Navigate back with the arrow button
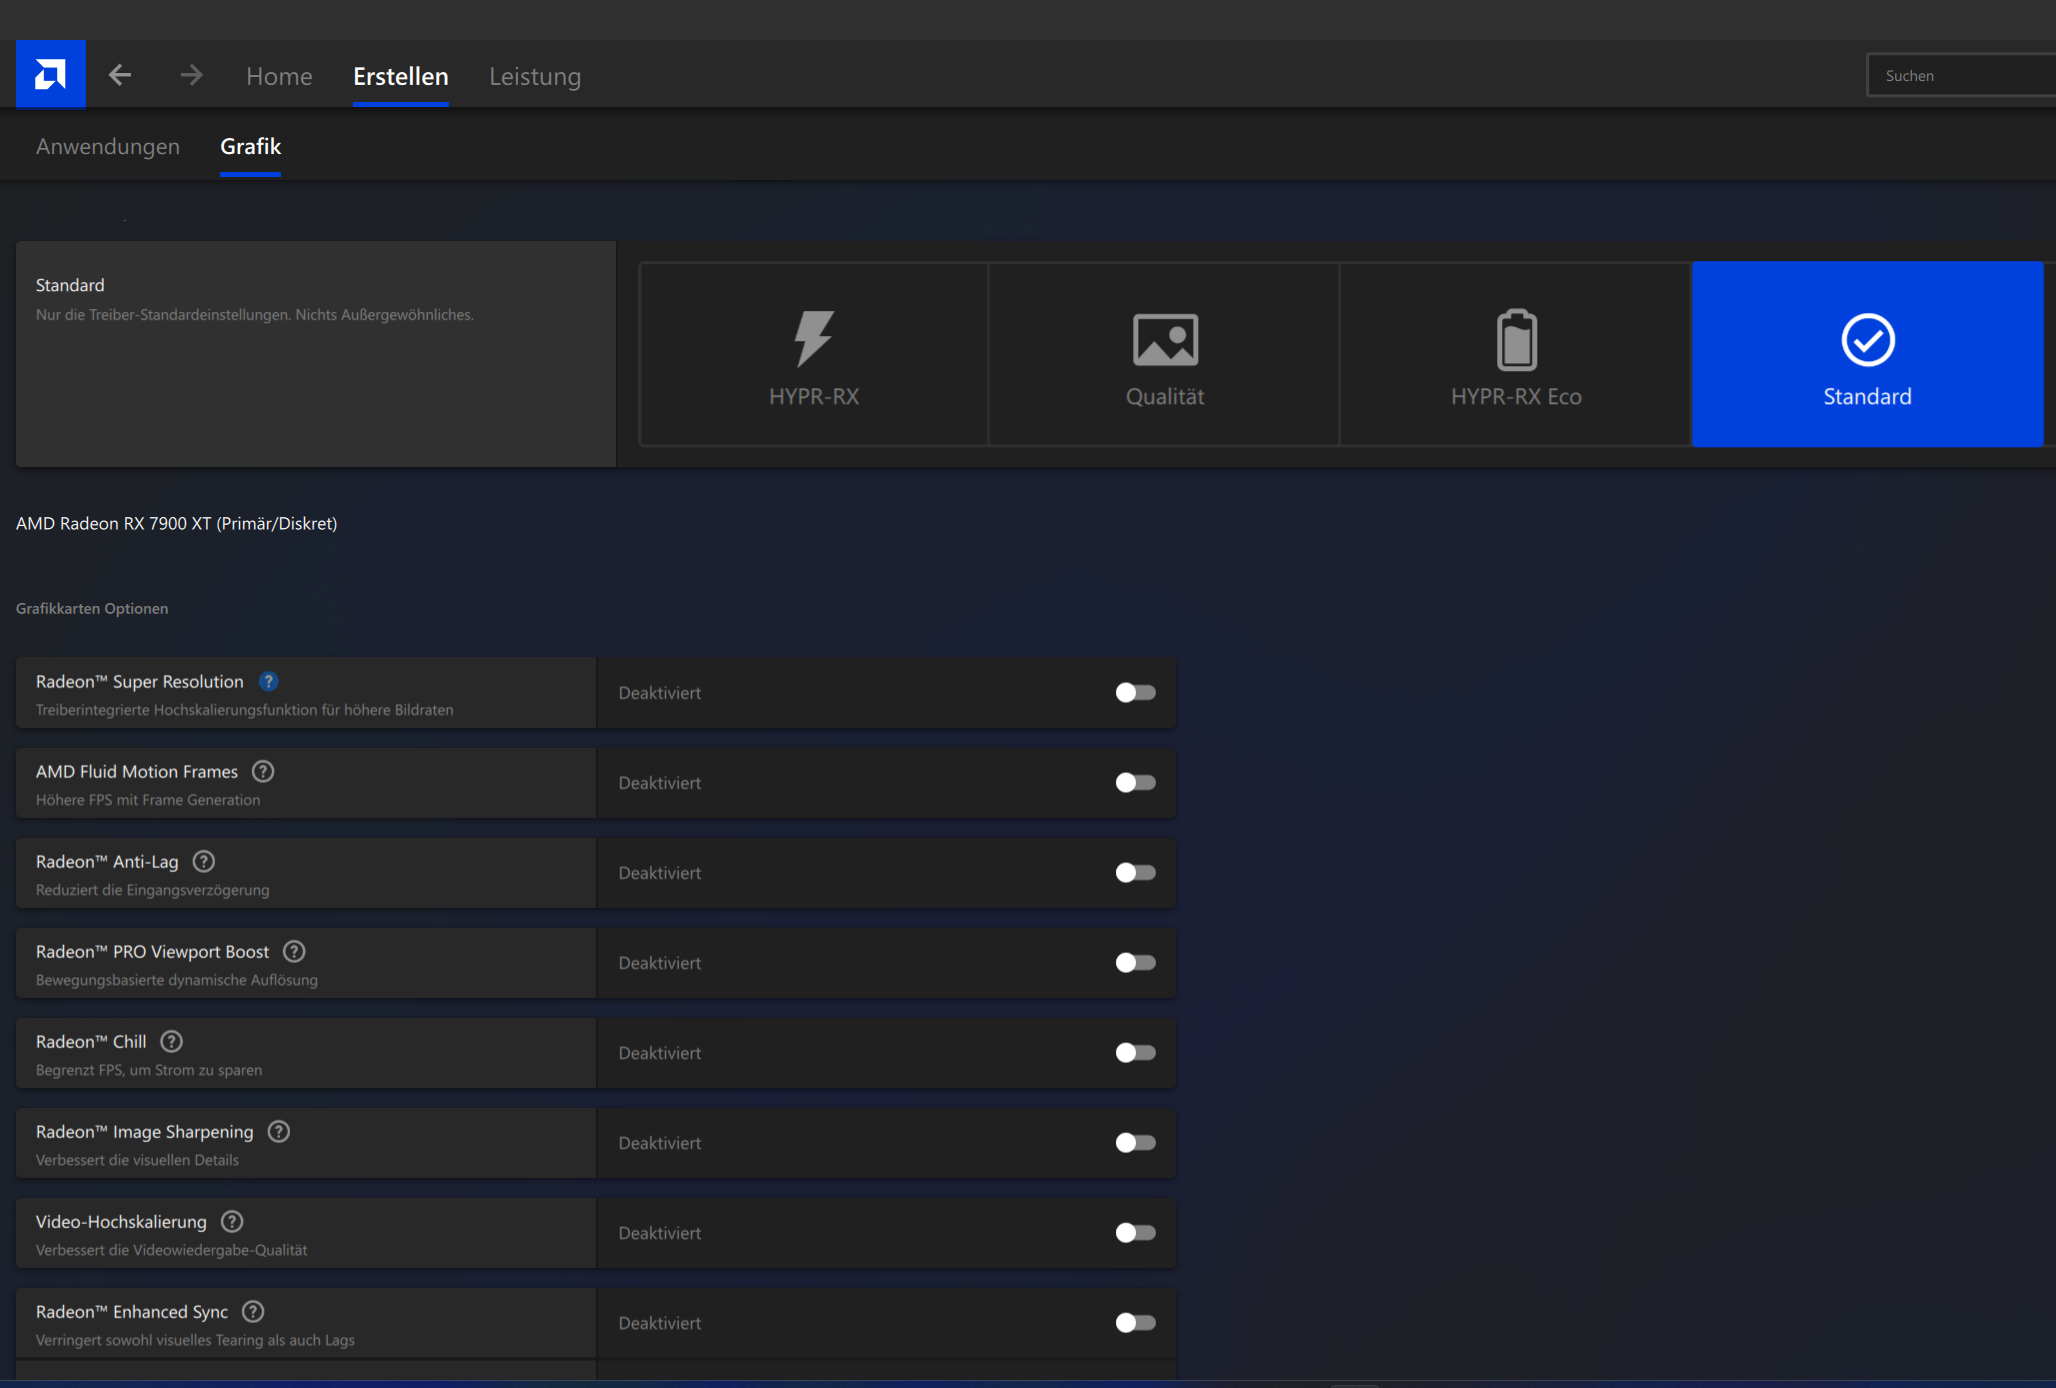This screenshot has width=2056, height=1388. (120, 74)
